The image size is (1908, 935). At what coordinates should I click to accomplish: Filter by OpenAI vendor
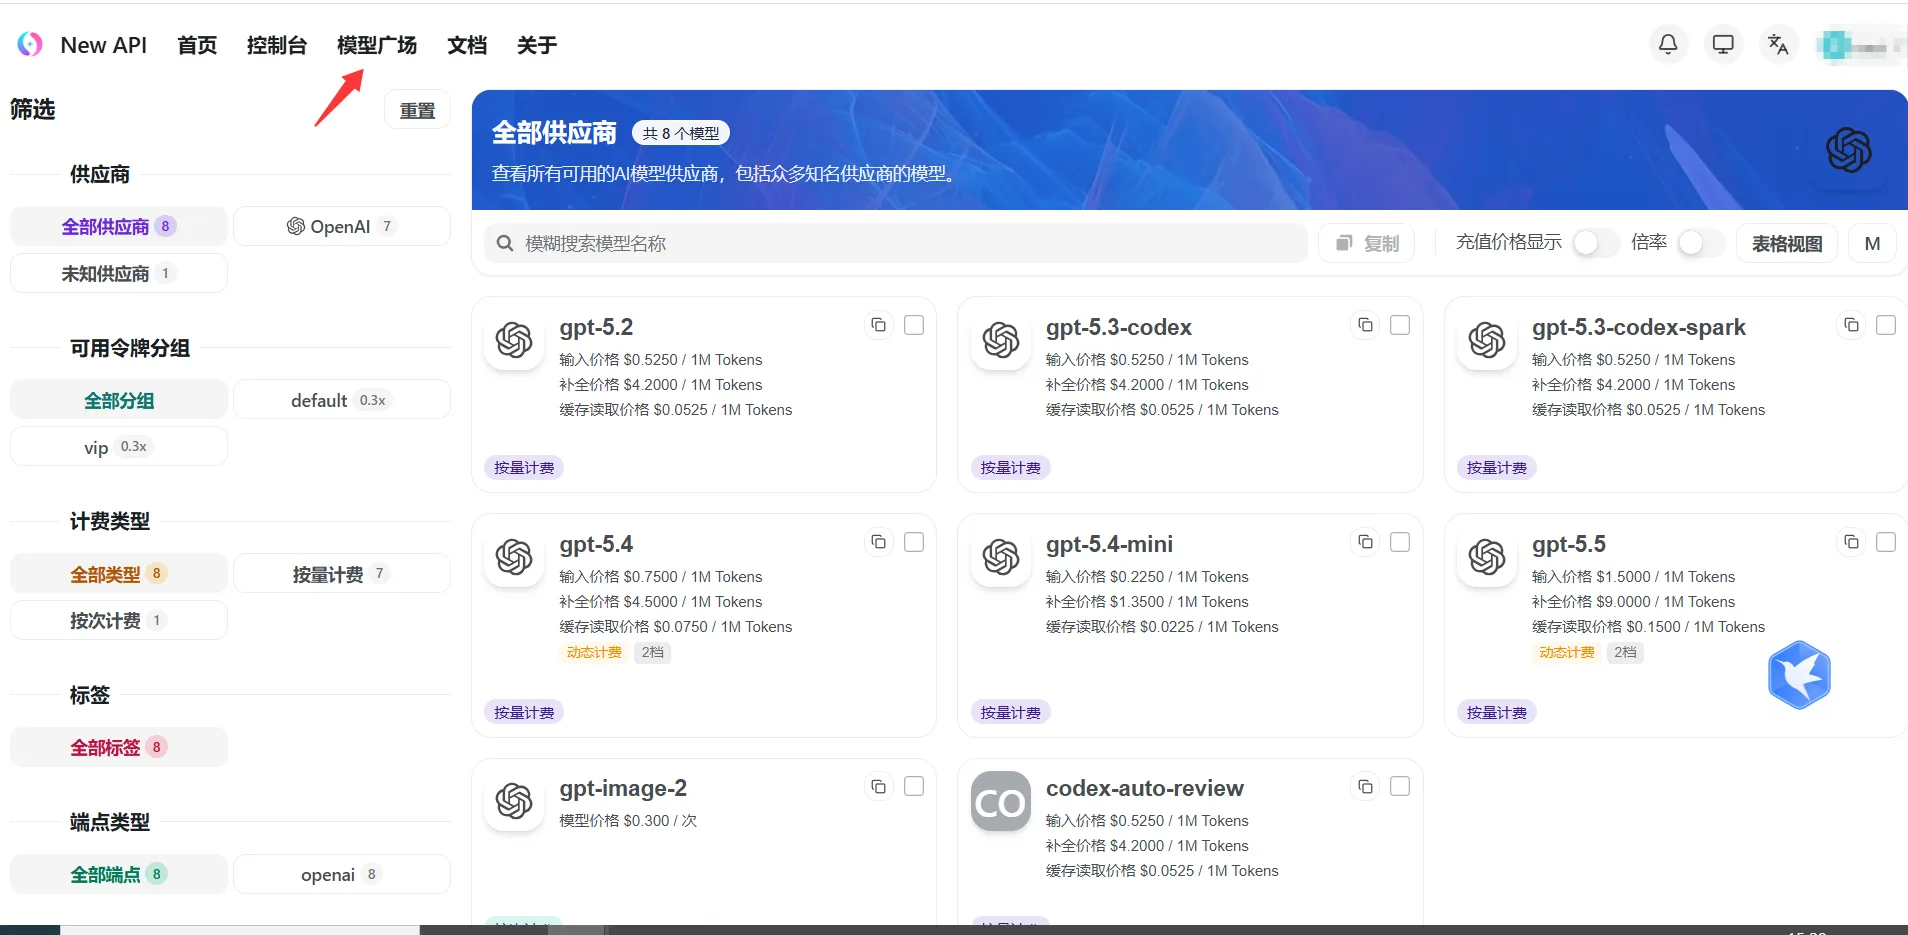point(342,226)
